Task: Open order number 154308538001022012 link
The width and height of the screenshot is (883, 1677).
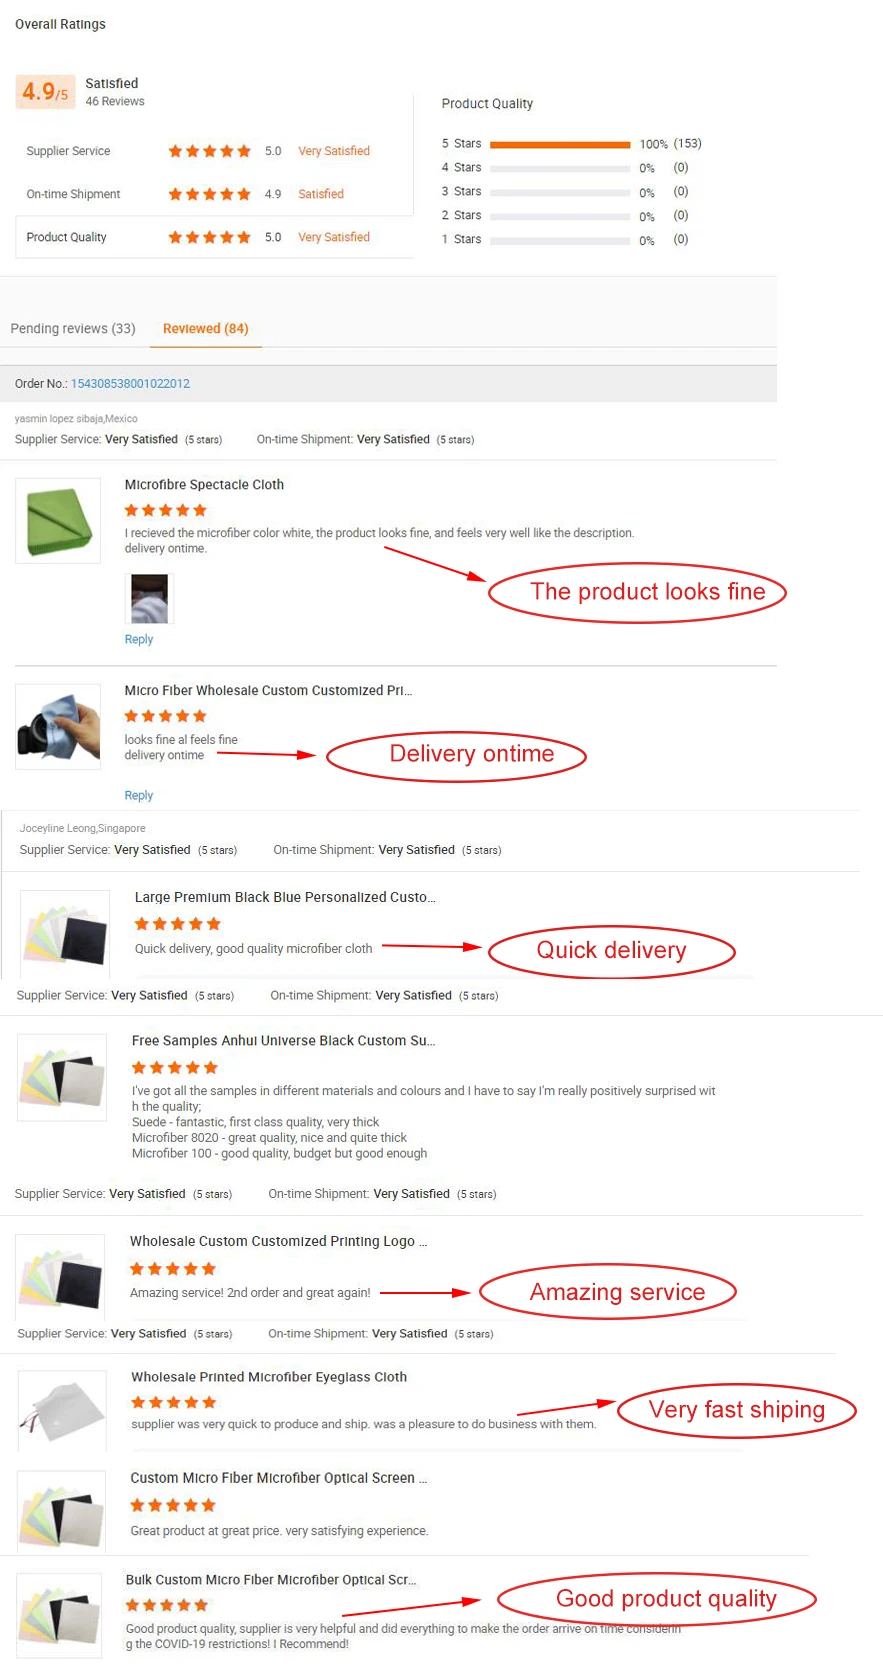Action: [x=130, y=384]
